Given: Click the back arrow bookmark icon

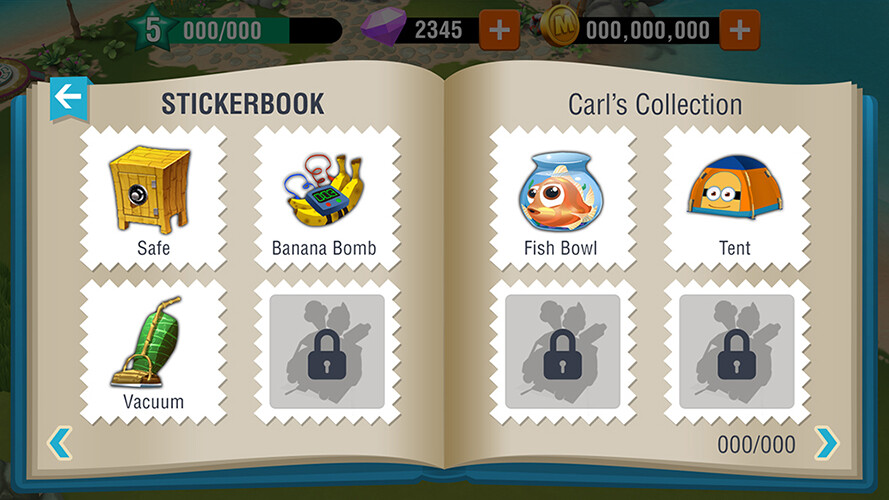Looking at the screenshot, I should pyautogui.click(x=69, y=98).
